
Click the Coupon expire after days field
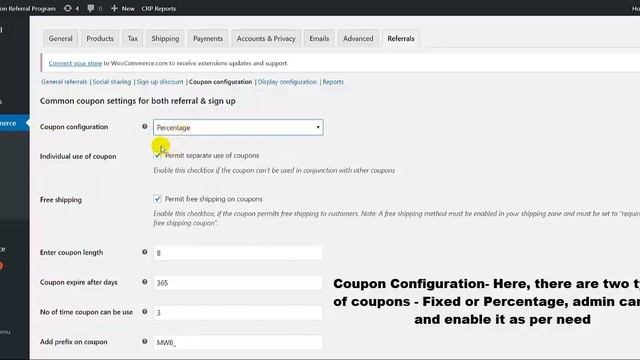point(238,283)
